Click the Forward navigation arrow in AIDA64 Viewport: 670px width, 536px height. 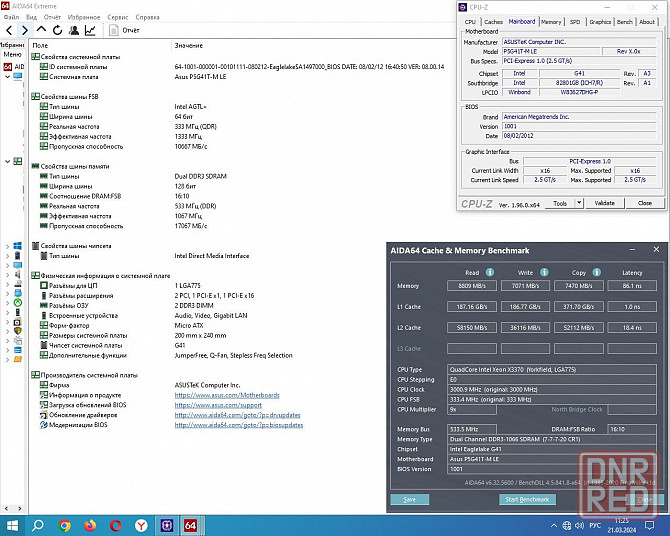pos(23,31)
